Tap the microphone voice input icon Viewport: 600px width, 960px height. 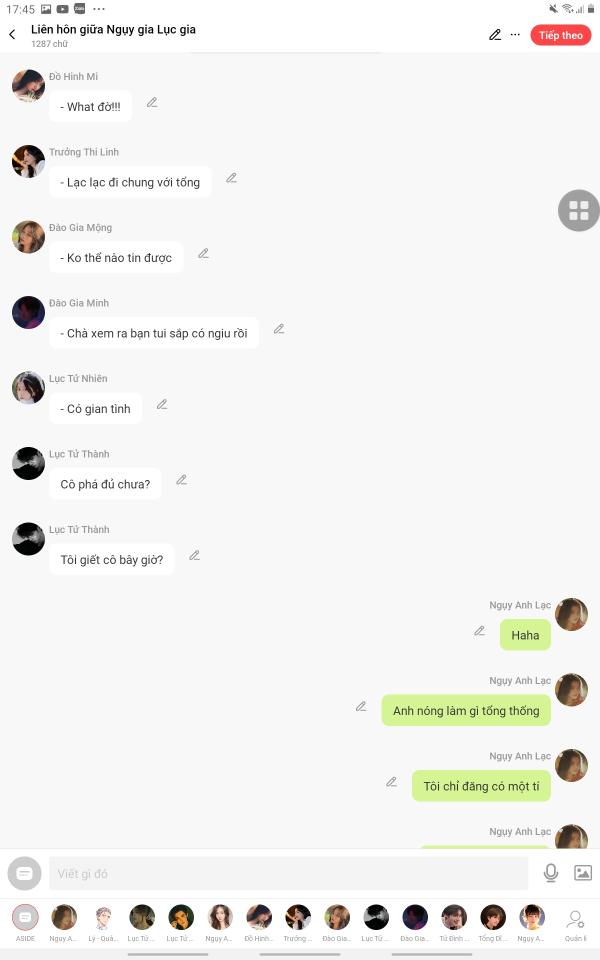550,873
